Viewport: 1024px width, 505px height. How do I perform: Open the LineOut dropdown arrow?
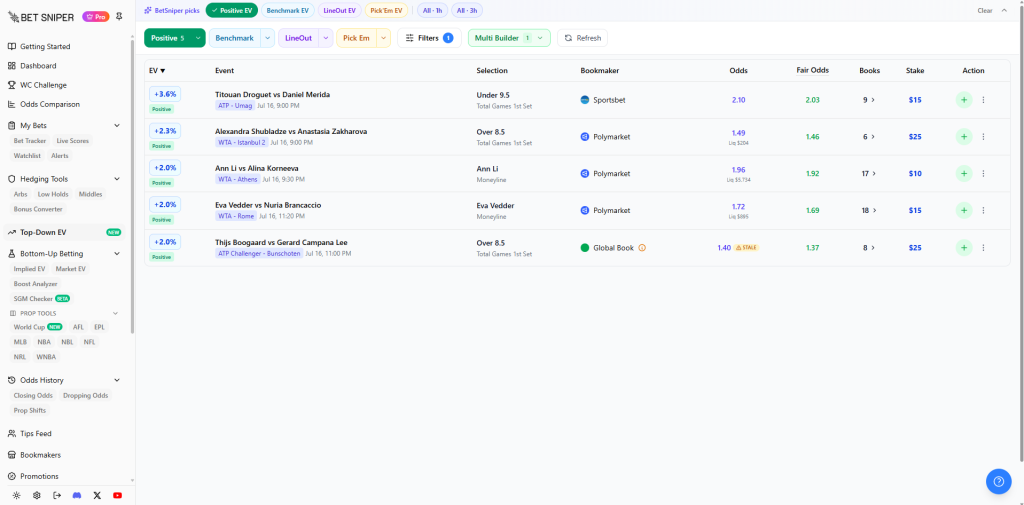[326, 38]
